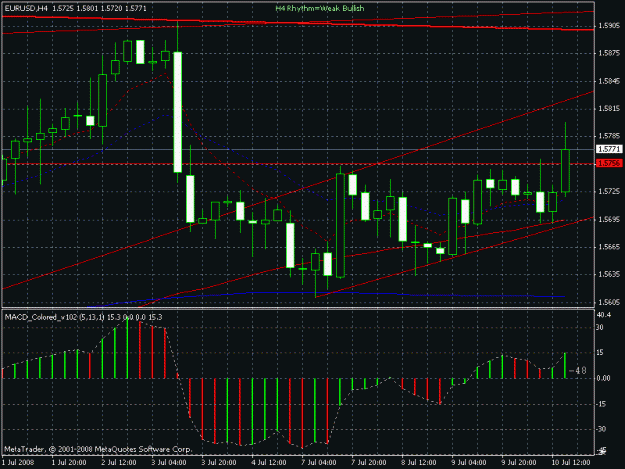The width and height of the screenshot is (625, 469).
Task: Select the horizontal red dashed price line
Action: [x=298, y=164]
